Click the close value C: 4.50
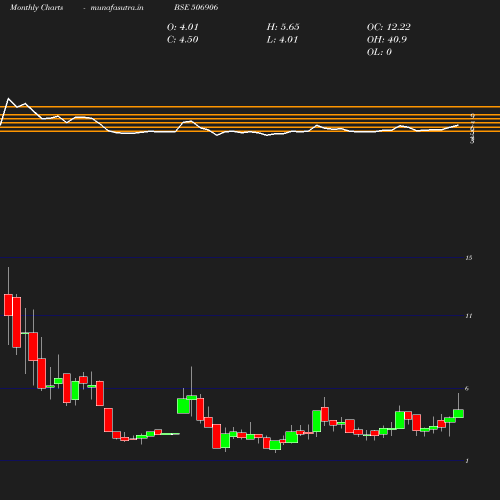The image size is (500, 500). coord(182,40)
